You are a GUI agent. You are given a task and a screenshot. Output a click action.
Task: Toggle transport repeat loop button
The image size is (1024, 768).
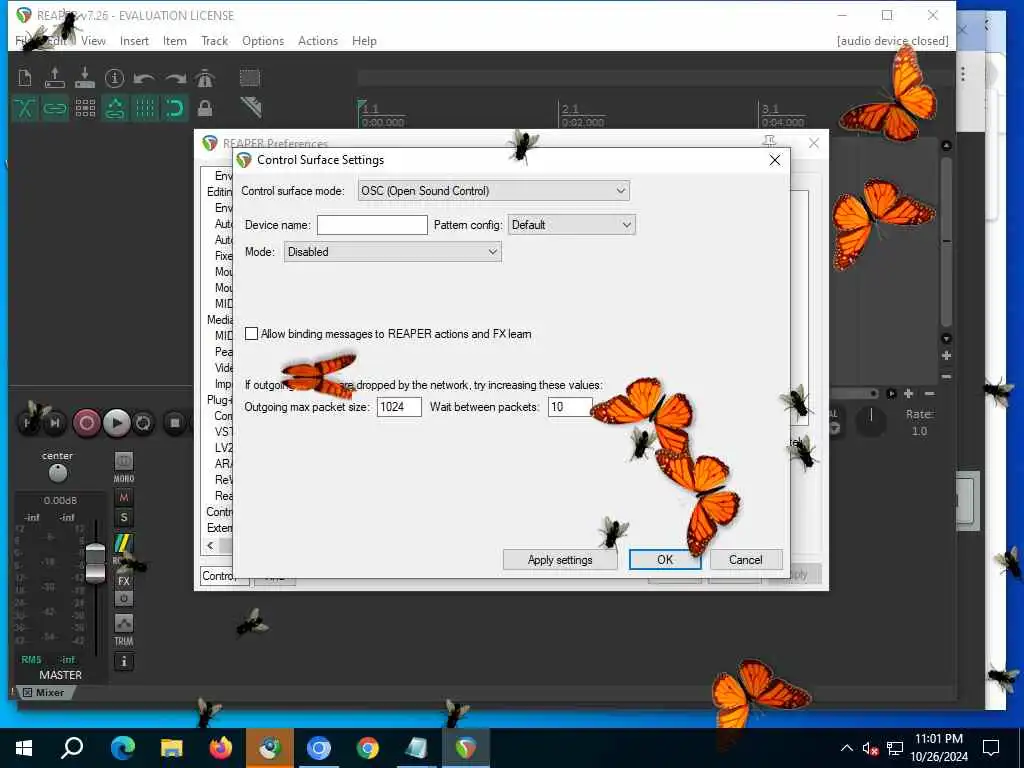click(144, 423)
